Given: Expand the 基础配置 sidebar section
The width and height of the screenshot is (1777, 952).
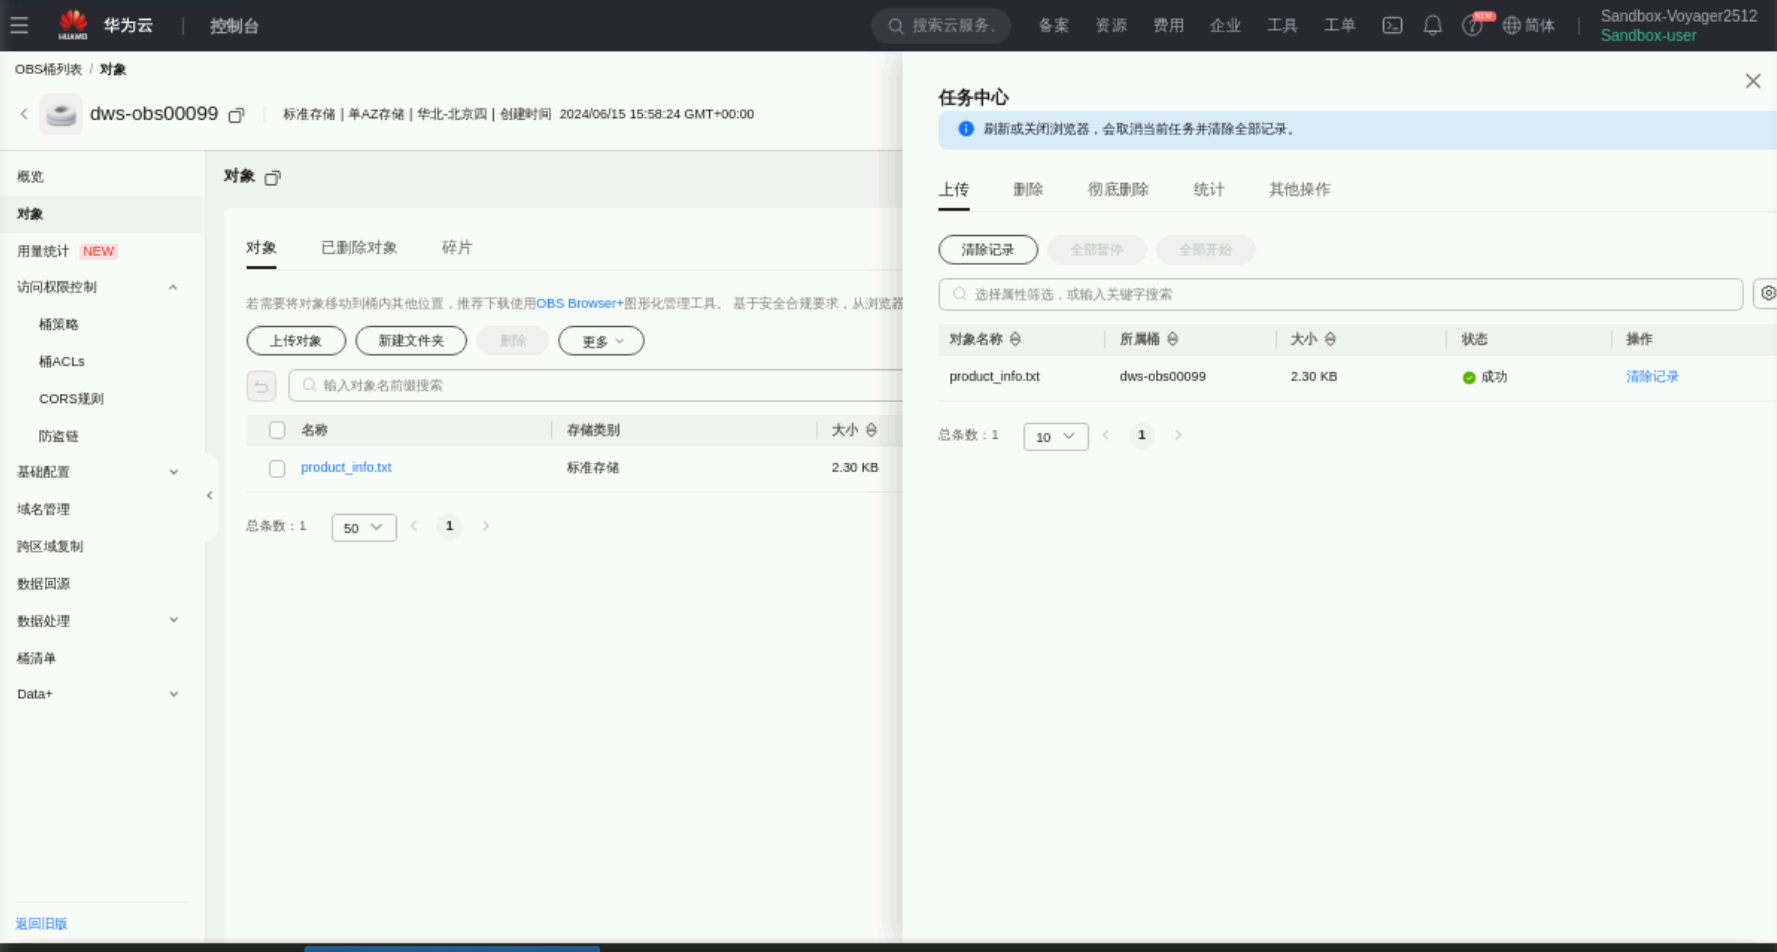Looking at the screenshot, I should point(173,472).
